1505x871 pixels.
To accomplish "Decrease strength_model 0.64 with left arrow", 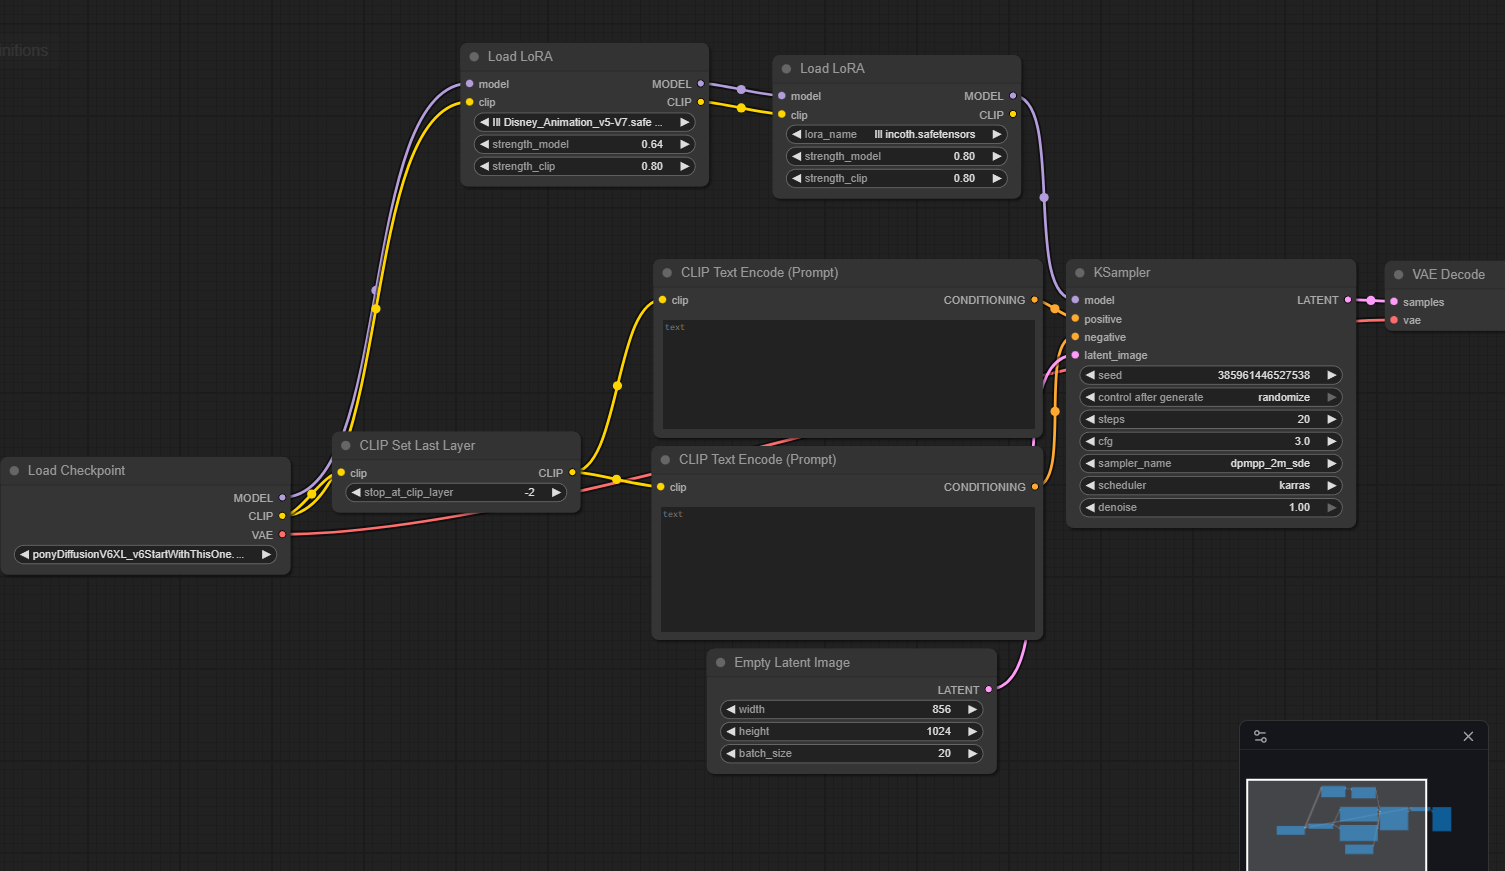I will 484,144.
